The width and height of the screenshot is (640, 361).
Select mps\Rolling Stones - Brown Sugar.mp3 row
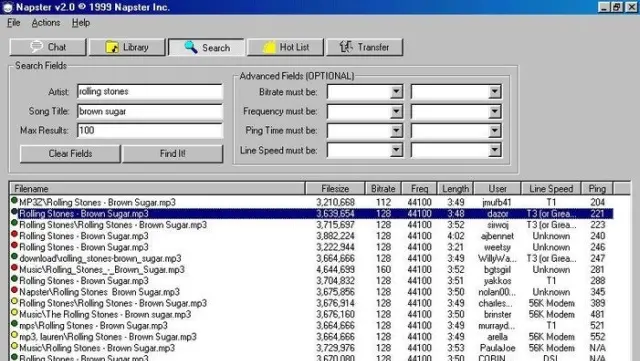[x=311, y=325]
